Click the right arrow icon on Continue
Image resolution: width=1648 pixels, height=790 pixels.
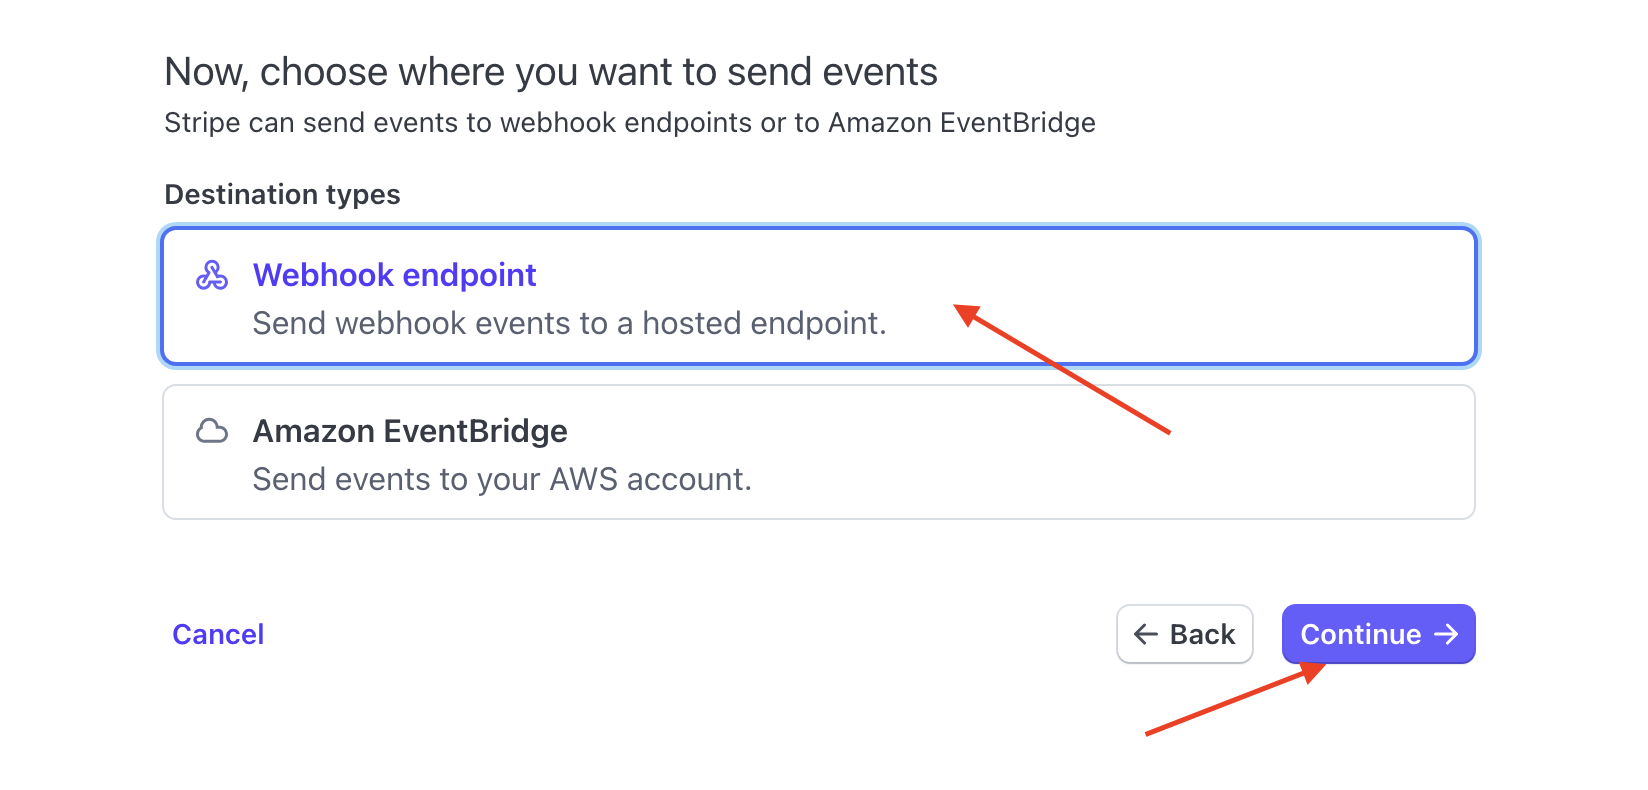coord(1446,634)
